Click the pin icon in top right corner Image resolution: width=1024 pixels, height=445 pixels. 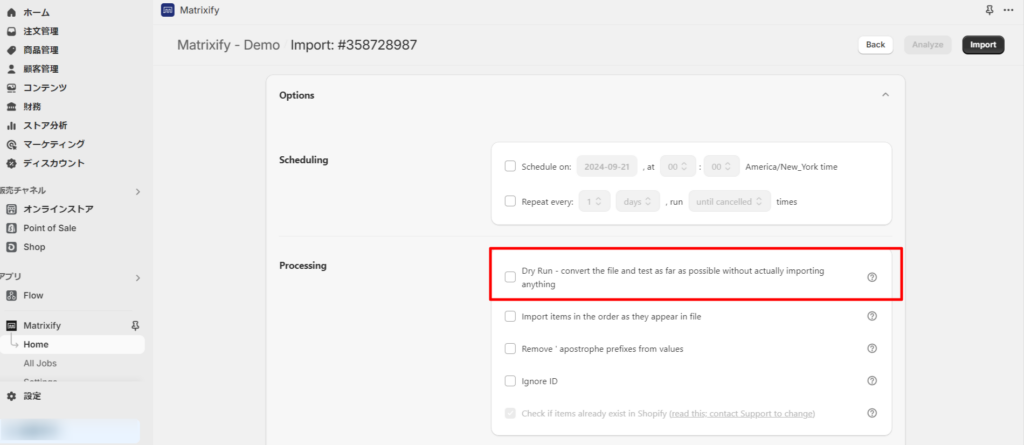(x=989, y=10)
